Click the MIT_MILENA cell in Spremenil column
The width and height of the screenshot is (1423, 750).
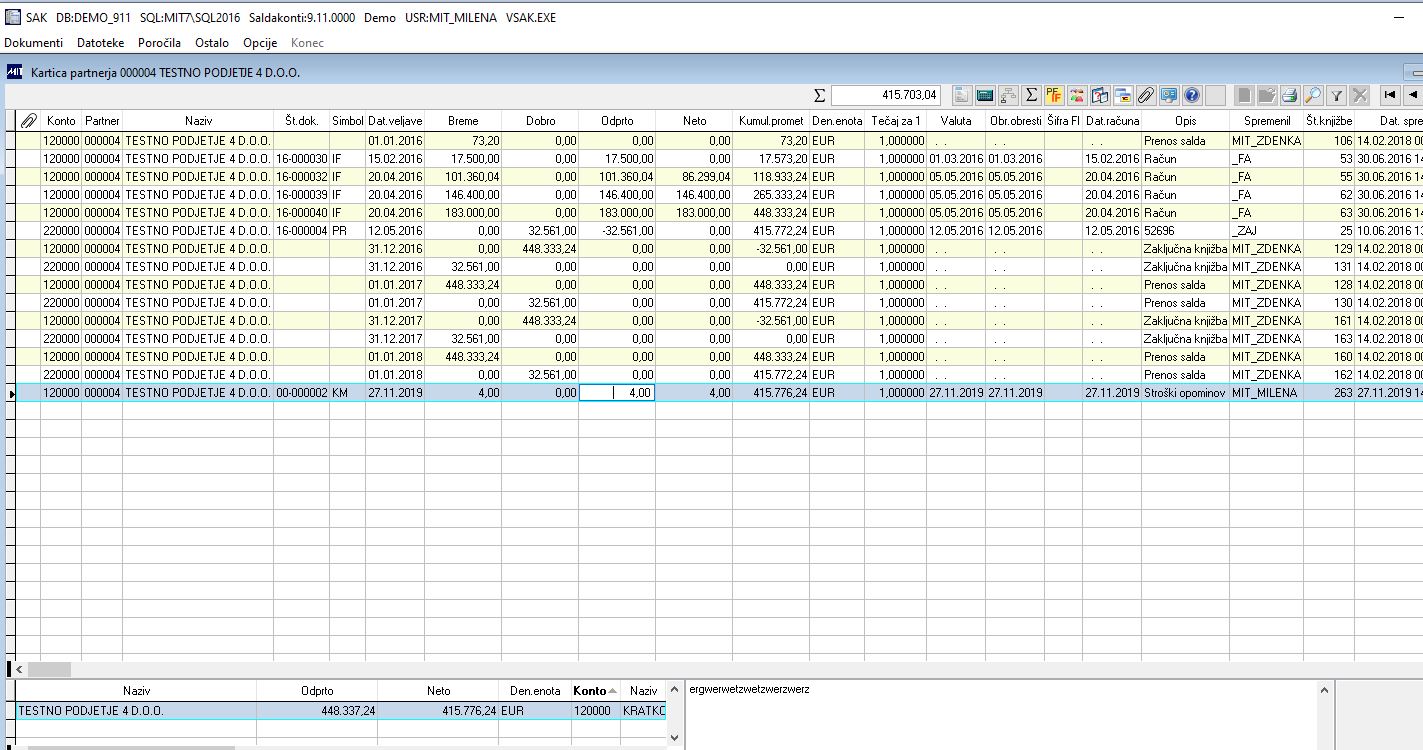[1266, 393]
